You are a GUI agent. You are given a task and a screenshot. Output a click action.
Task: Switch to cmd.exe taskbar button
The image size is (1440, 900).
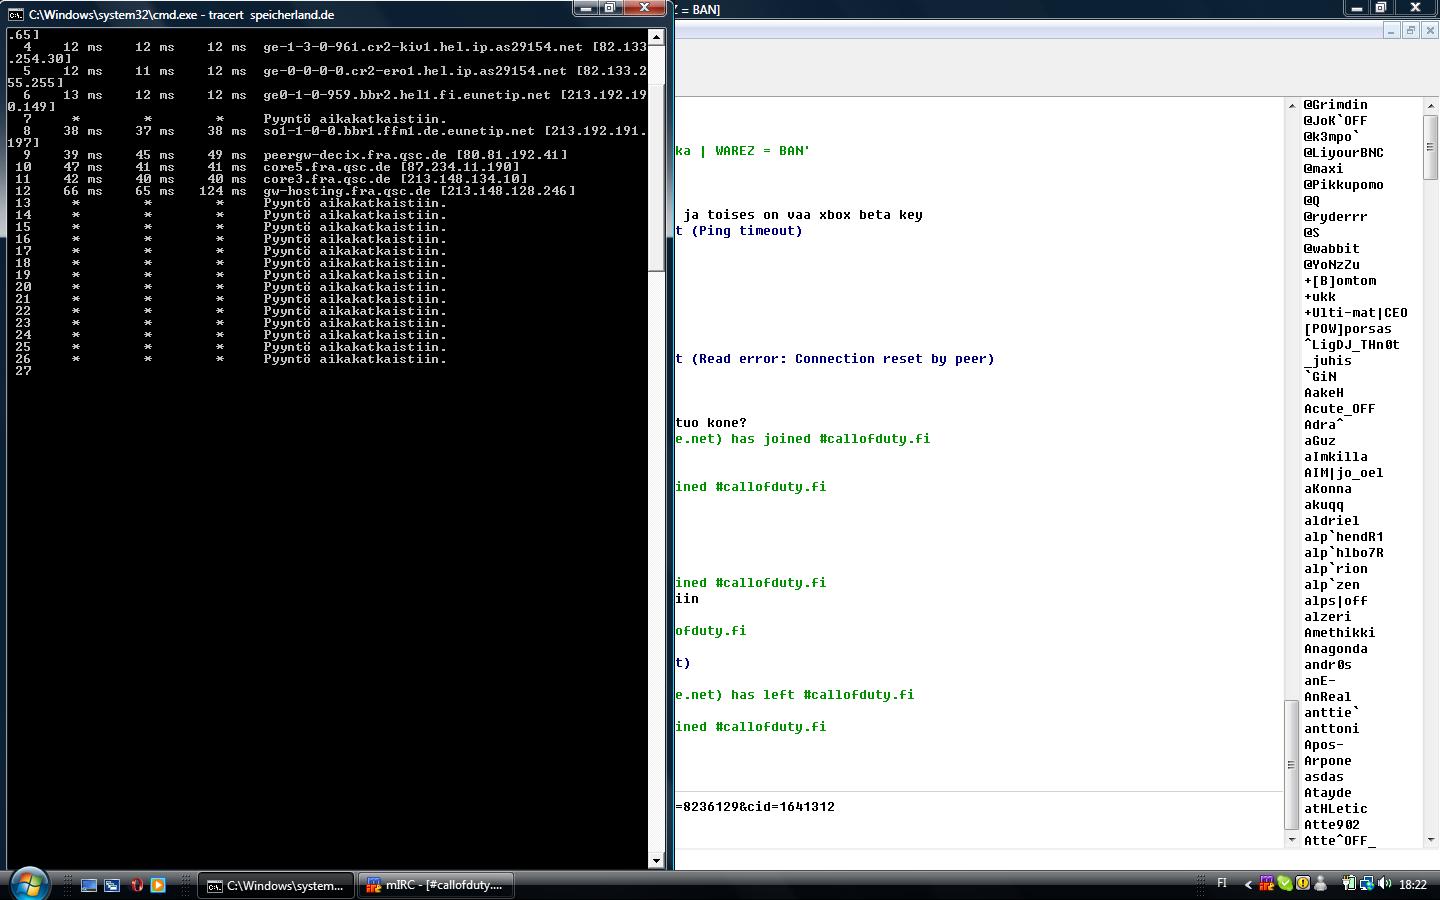pos(275,885)
